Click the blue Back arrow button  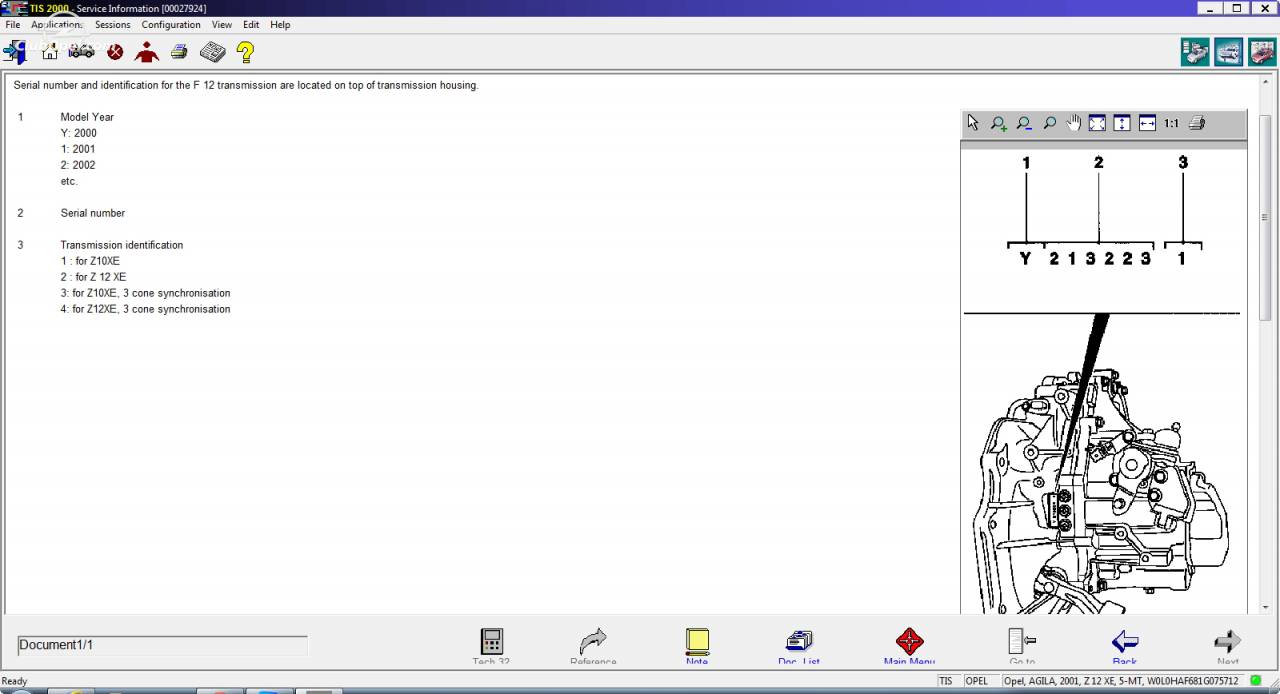point(1125,646)
